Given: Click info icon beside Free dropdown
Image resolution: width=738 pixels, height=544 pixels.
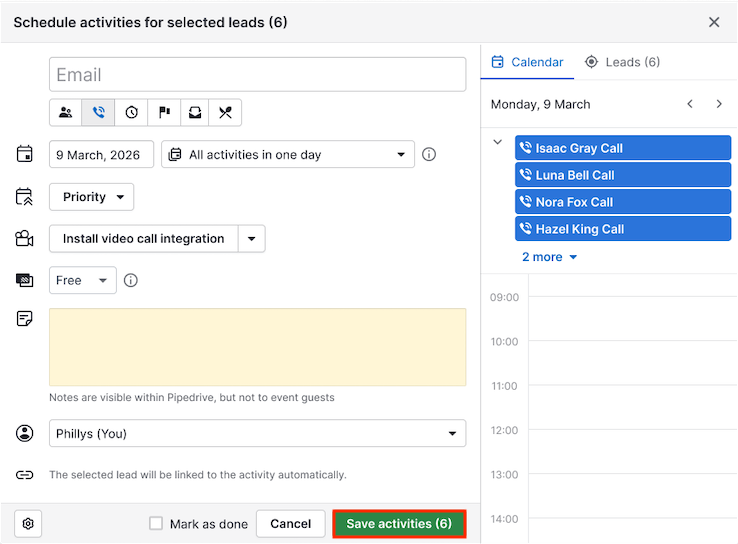Looking at the screenshot, I should pos(131,281).
